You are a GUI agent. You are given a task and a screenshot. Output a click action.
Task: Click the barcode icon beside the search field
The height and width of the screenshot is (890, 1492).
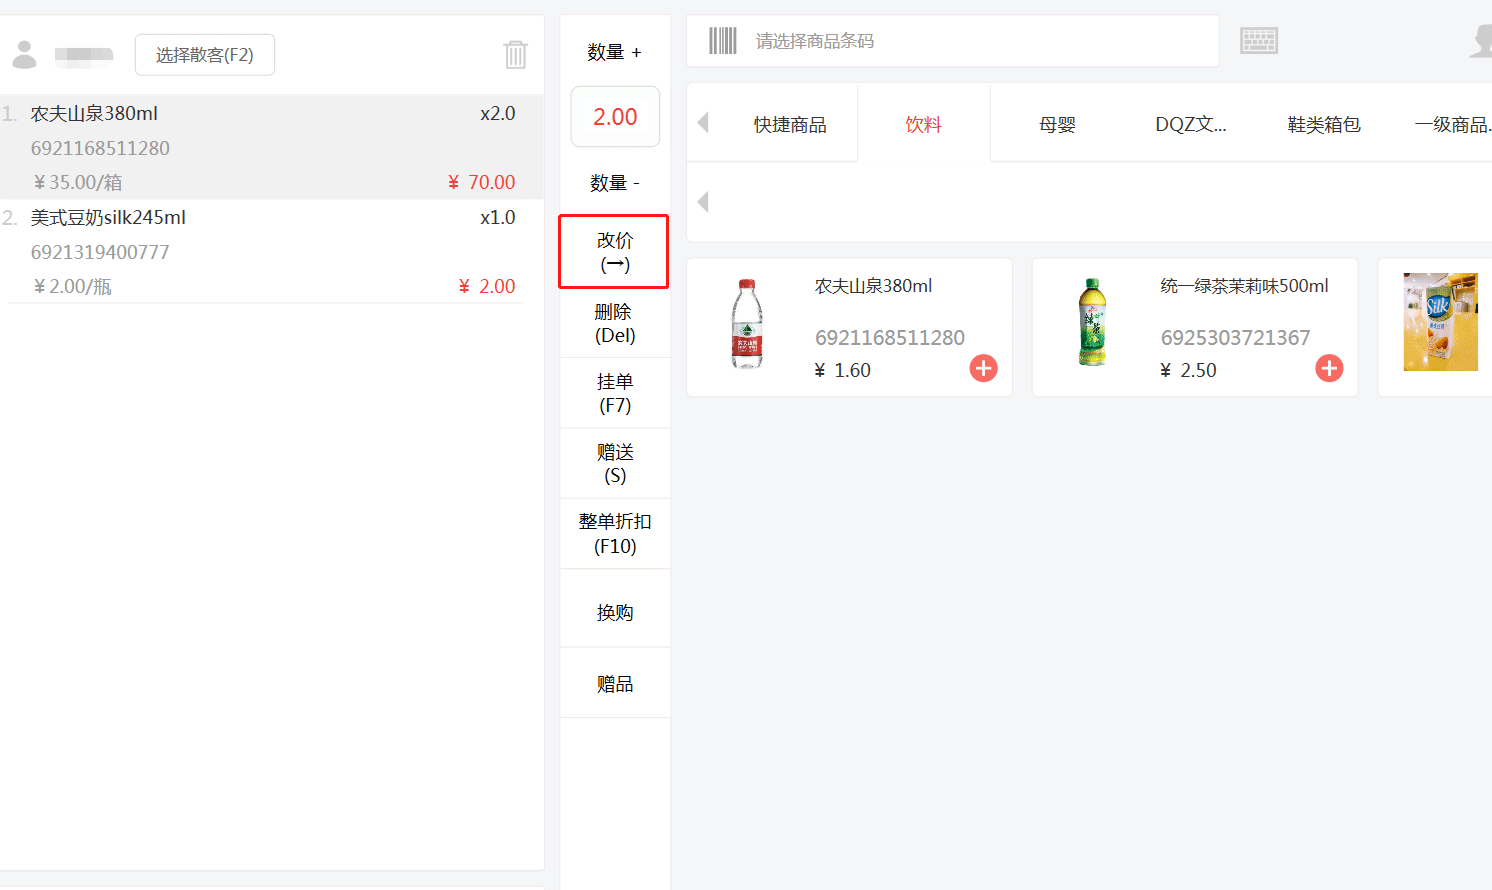(x=722, y=40)
